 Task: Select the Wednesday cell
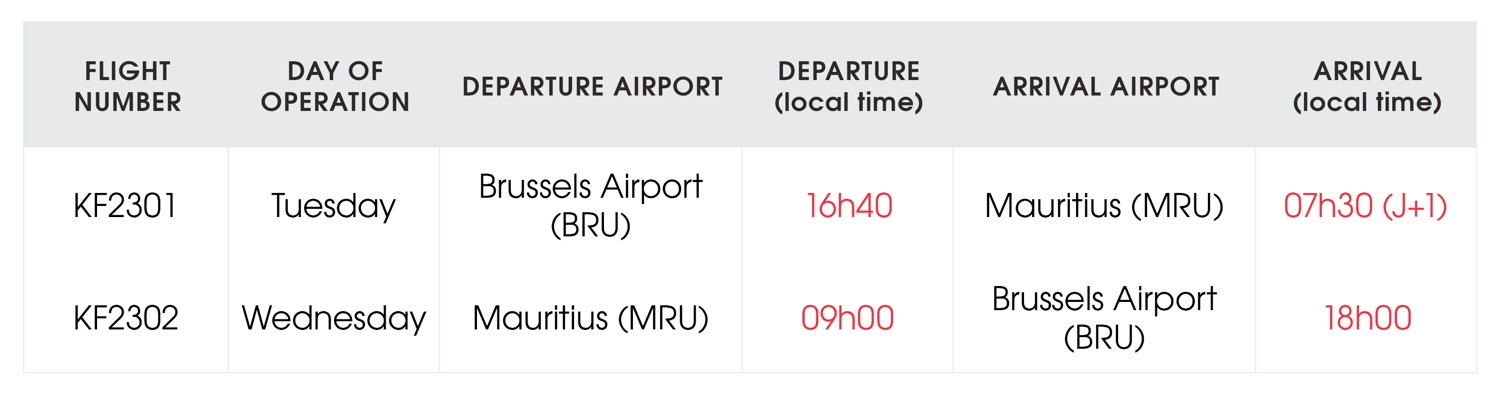(334, 318)
